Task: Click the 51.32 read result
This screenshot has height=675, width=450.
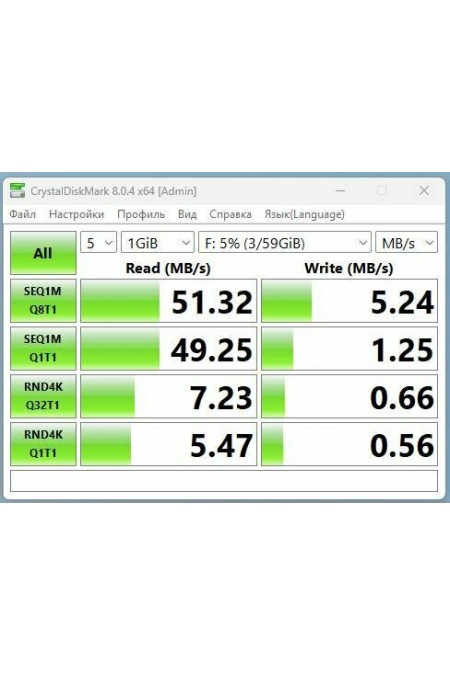Action: [168, 301]
